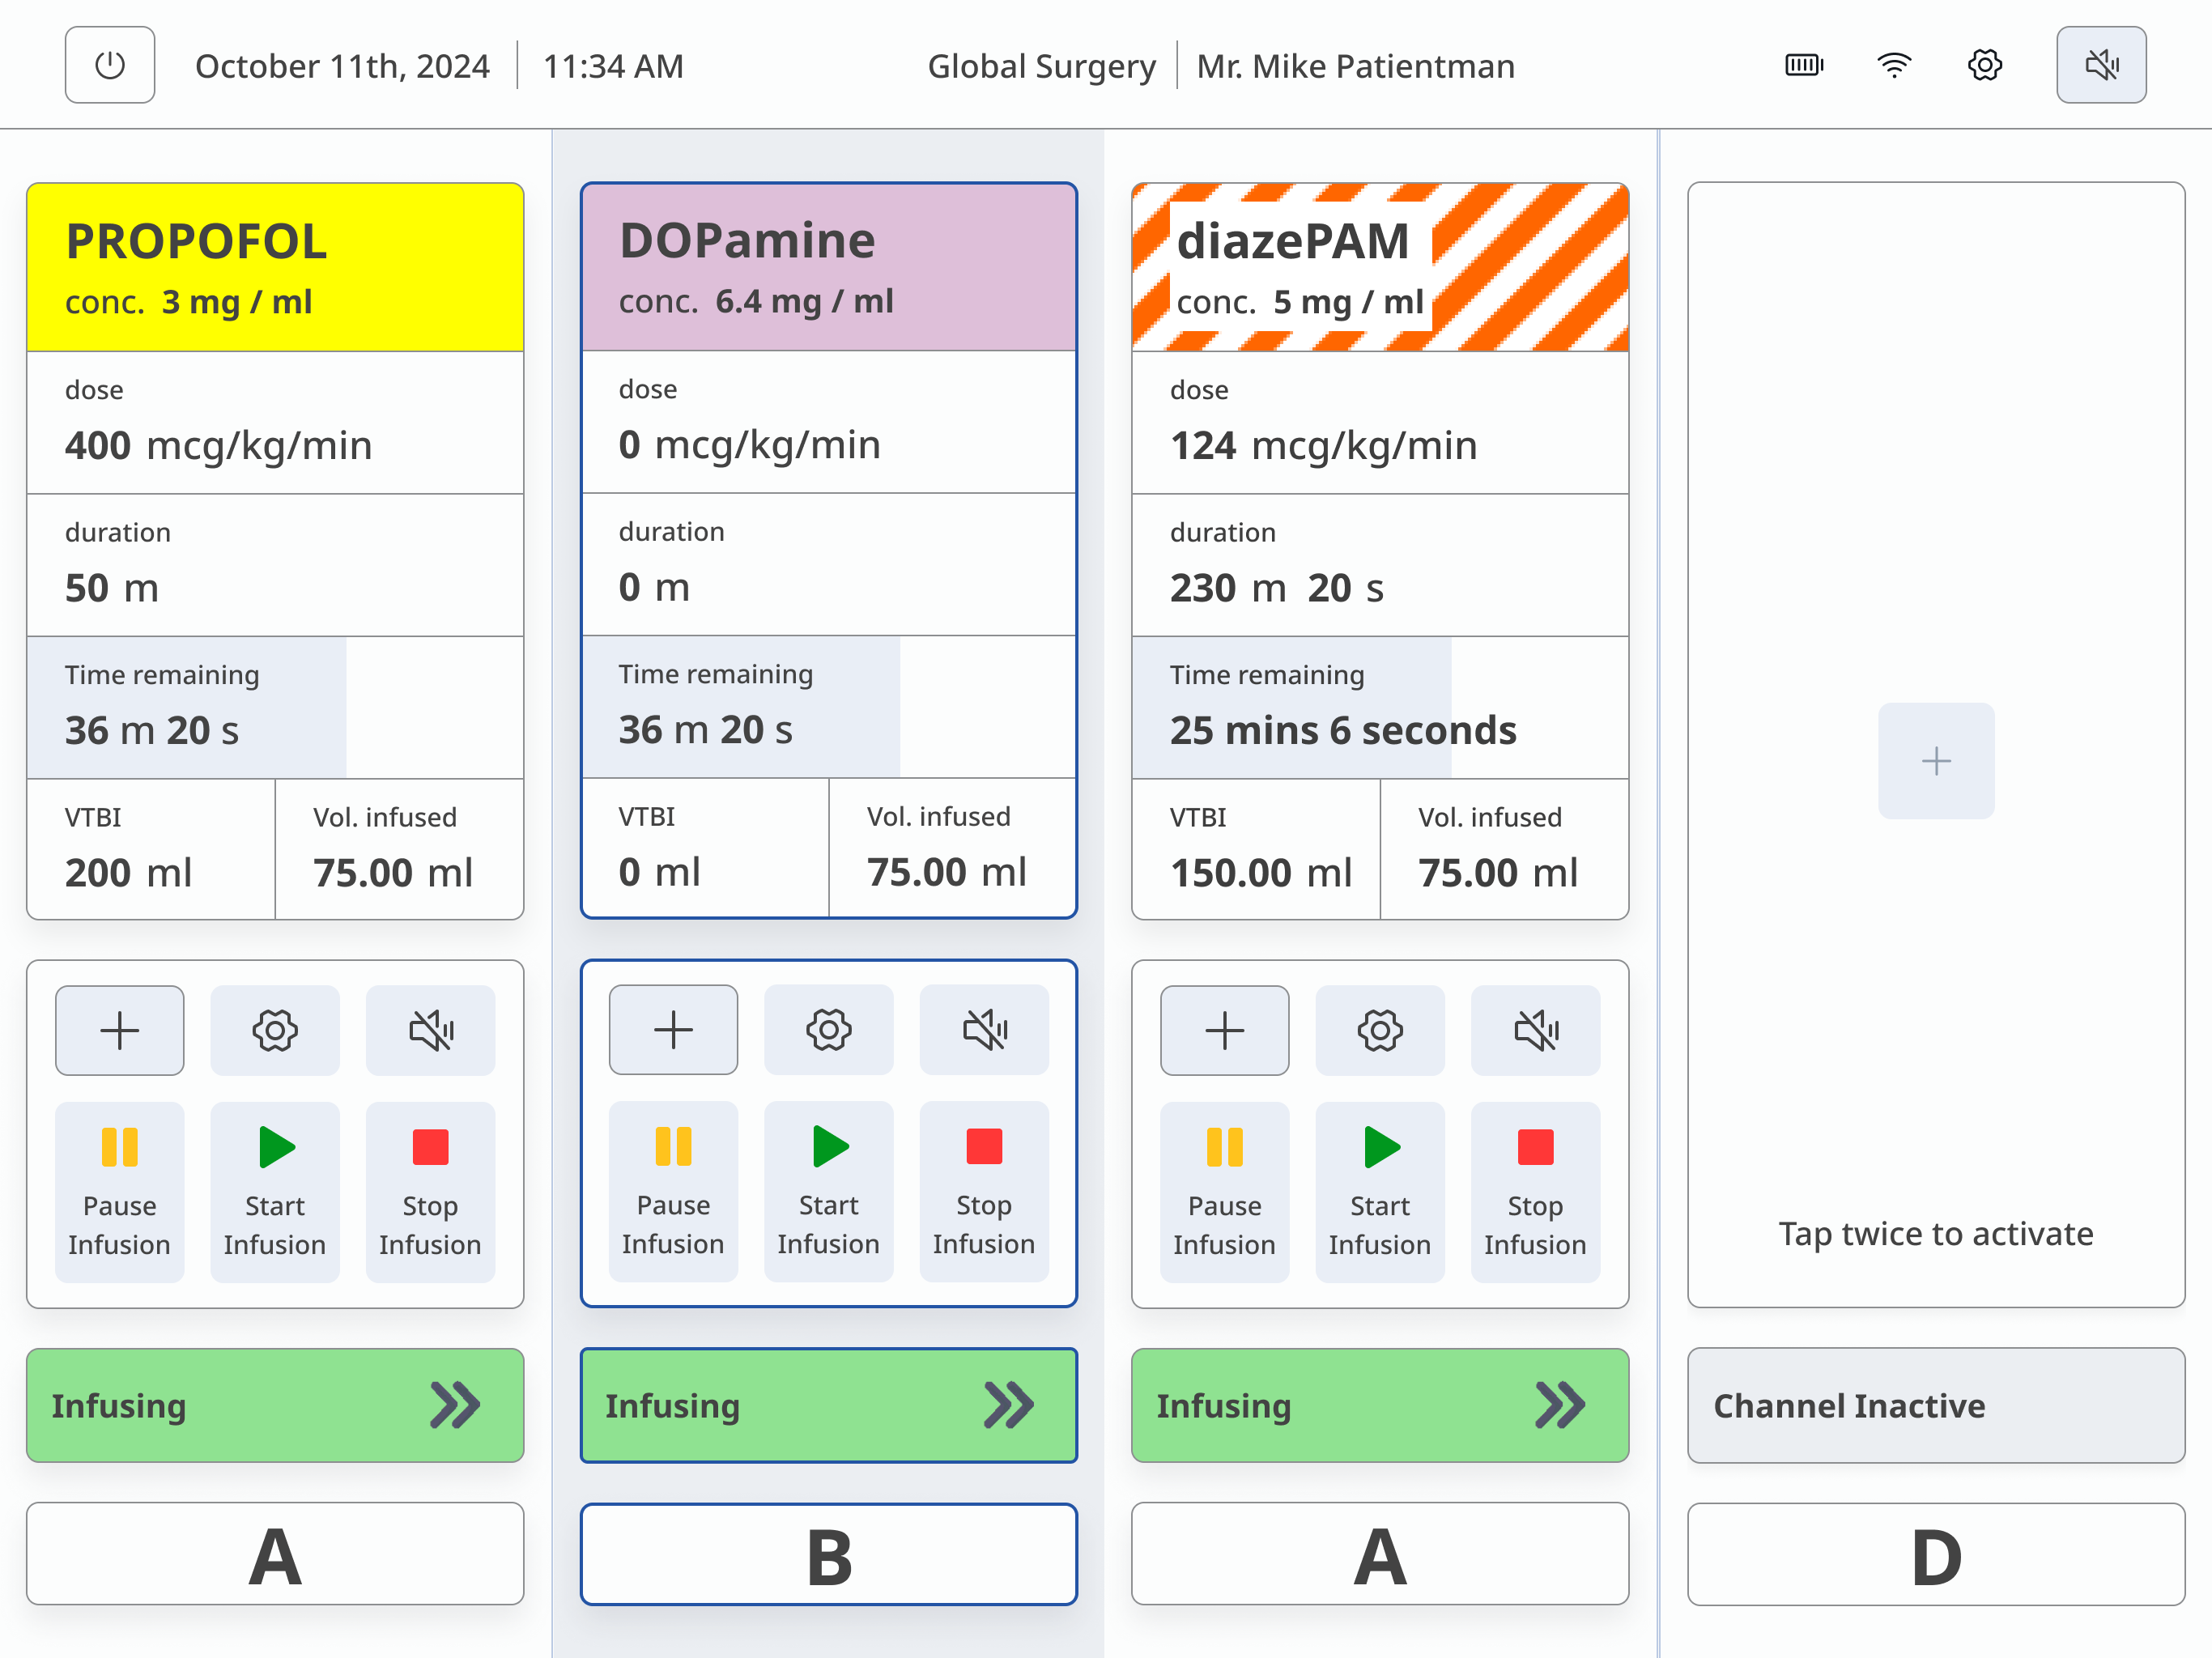The image size is (2212, 1658).
Task: Stop Infusion on PROPOFOL channel
Action: (x=430, y=1190)
